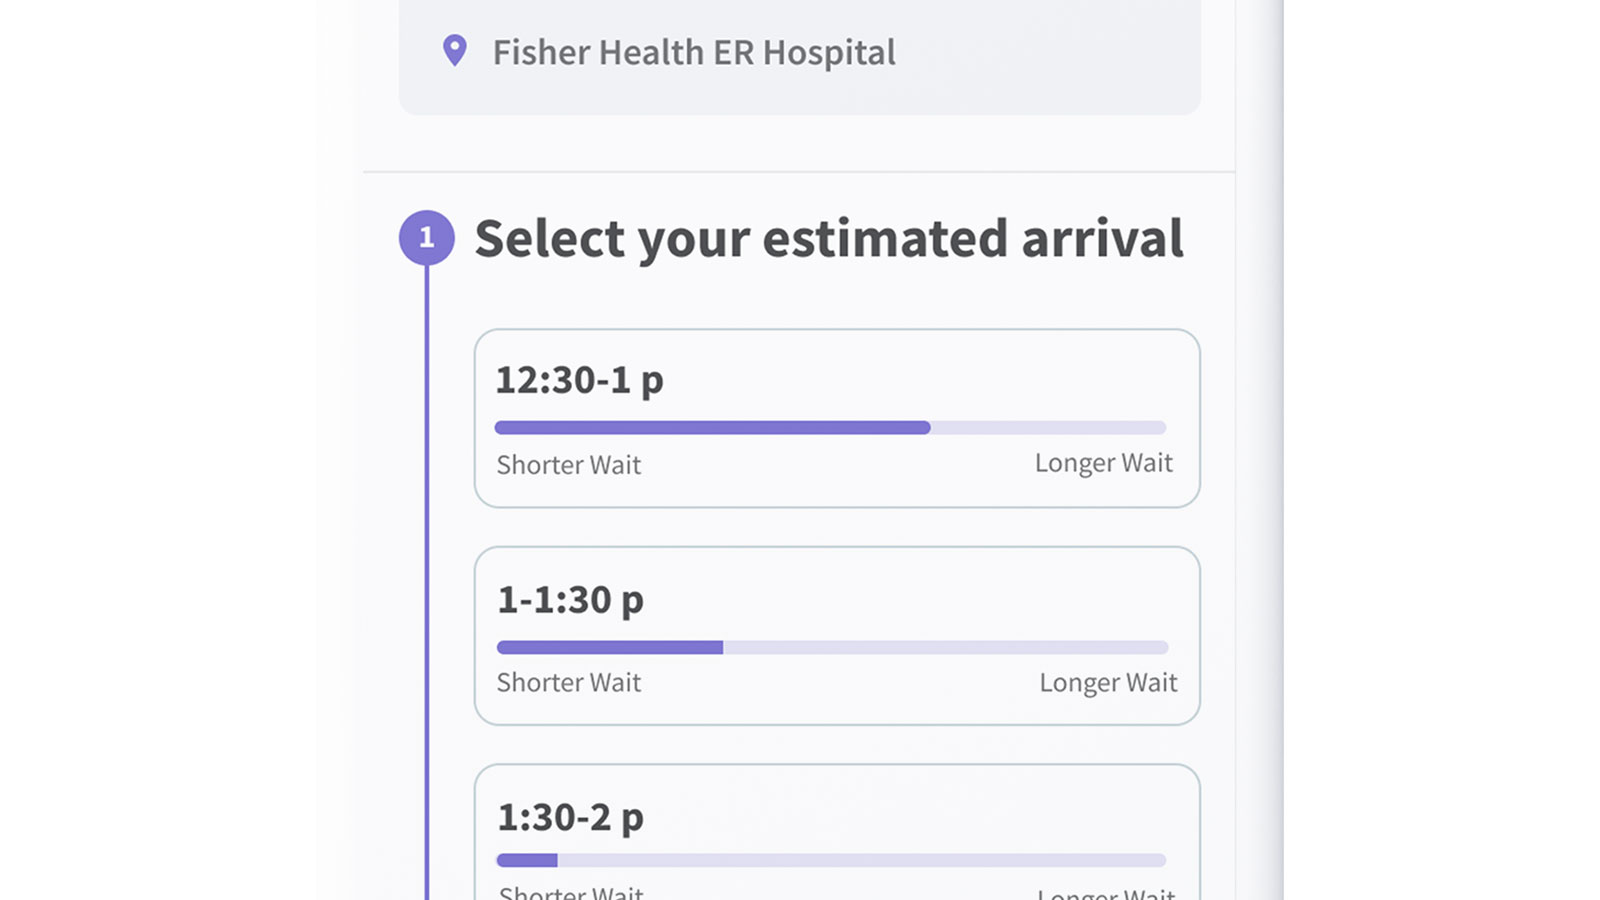Select the 12:30-1 p arrival slot
Viewport: 1600px width, 900px height.
[836, 417]
